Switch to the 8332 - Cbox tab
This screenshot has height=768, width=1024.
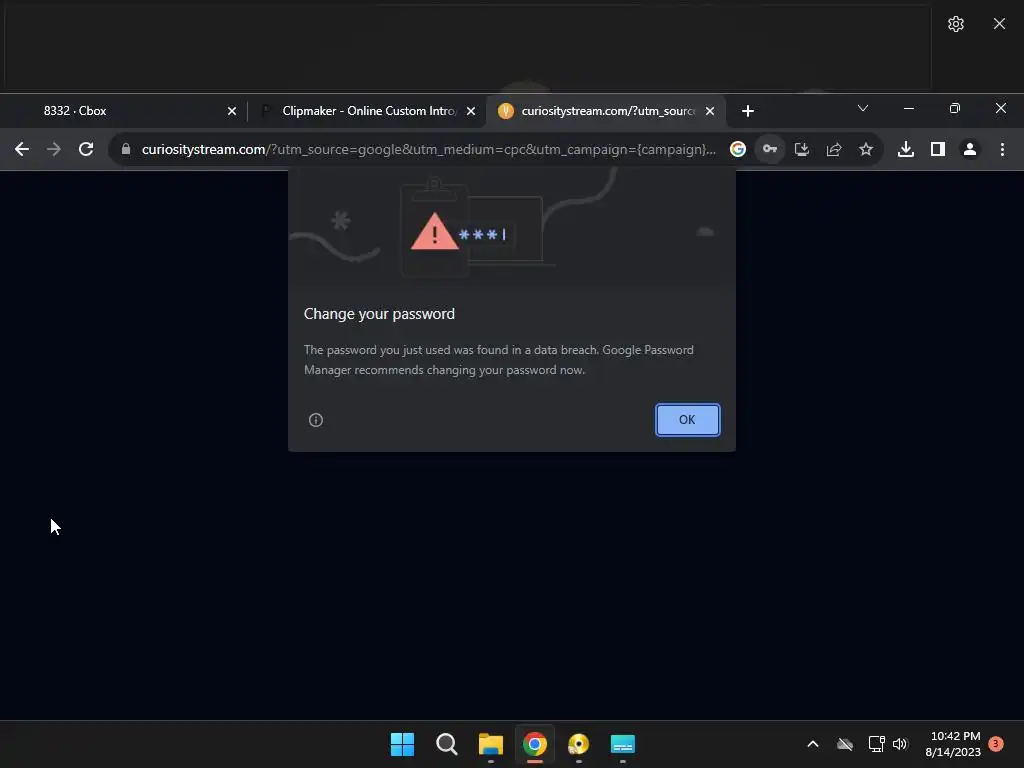124,110
